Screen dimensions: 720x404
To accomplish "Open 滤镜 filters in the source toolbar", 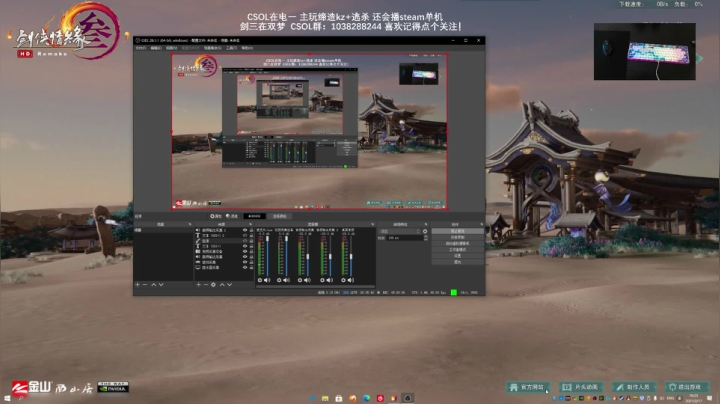I will (x=232, y=216).
